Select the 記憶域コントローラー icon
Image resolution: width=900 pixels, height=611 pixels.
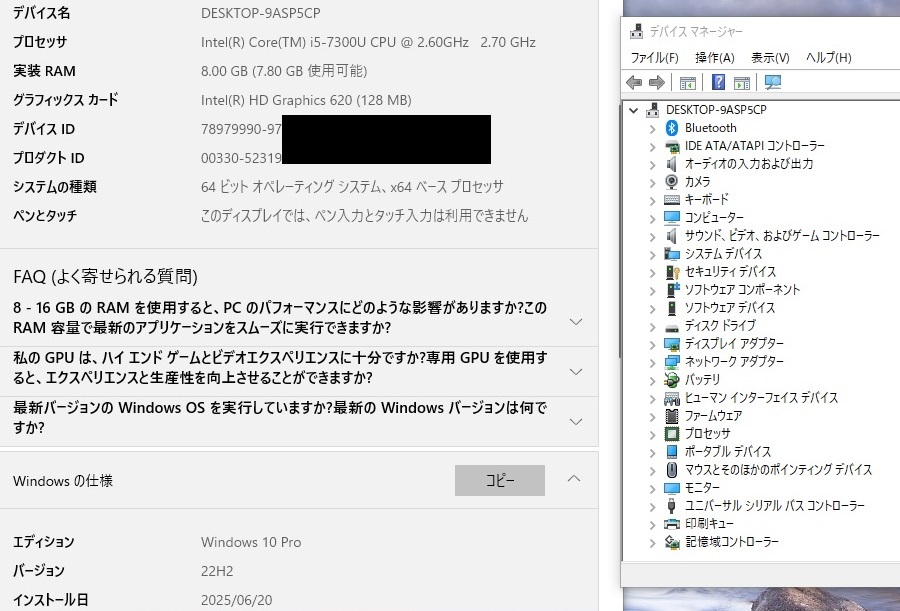[x=672, y=542]
